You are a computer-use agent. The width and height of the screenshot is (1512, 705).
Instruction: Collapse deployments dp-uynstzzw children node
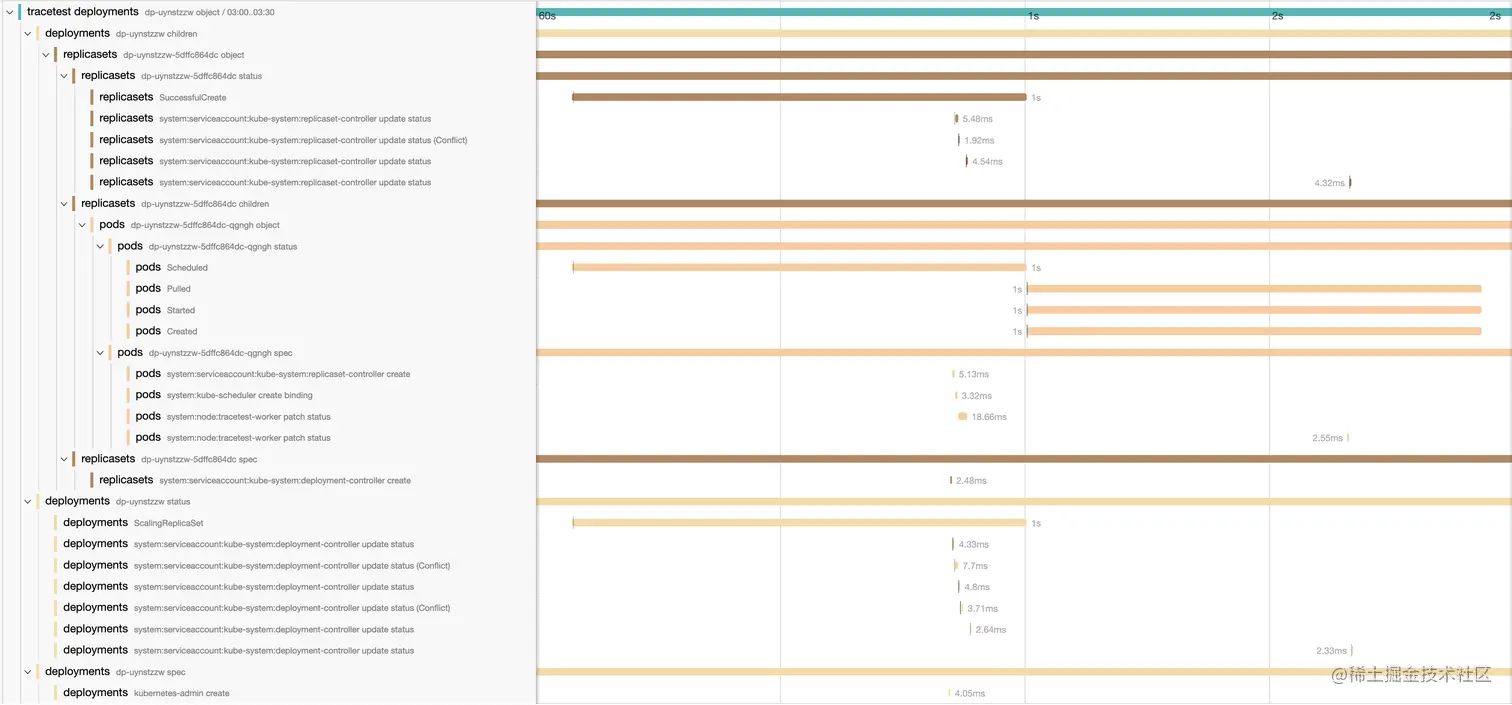[28, 33]
